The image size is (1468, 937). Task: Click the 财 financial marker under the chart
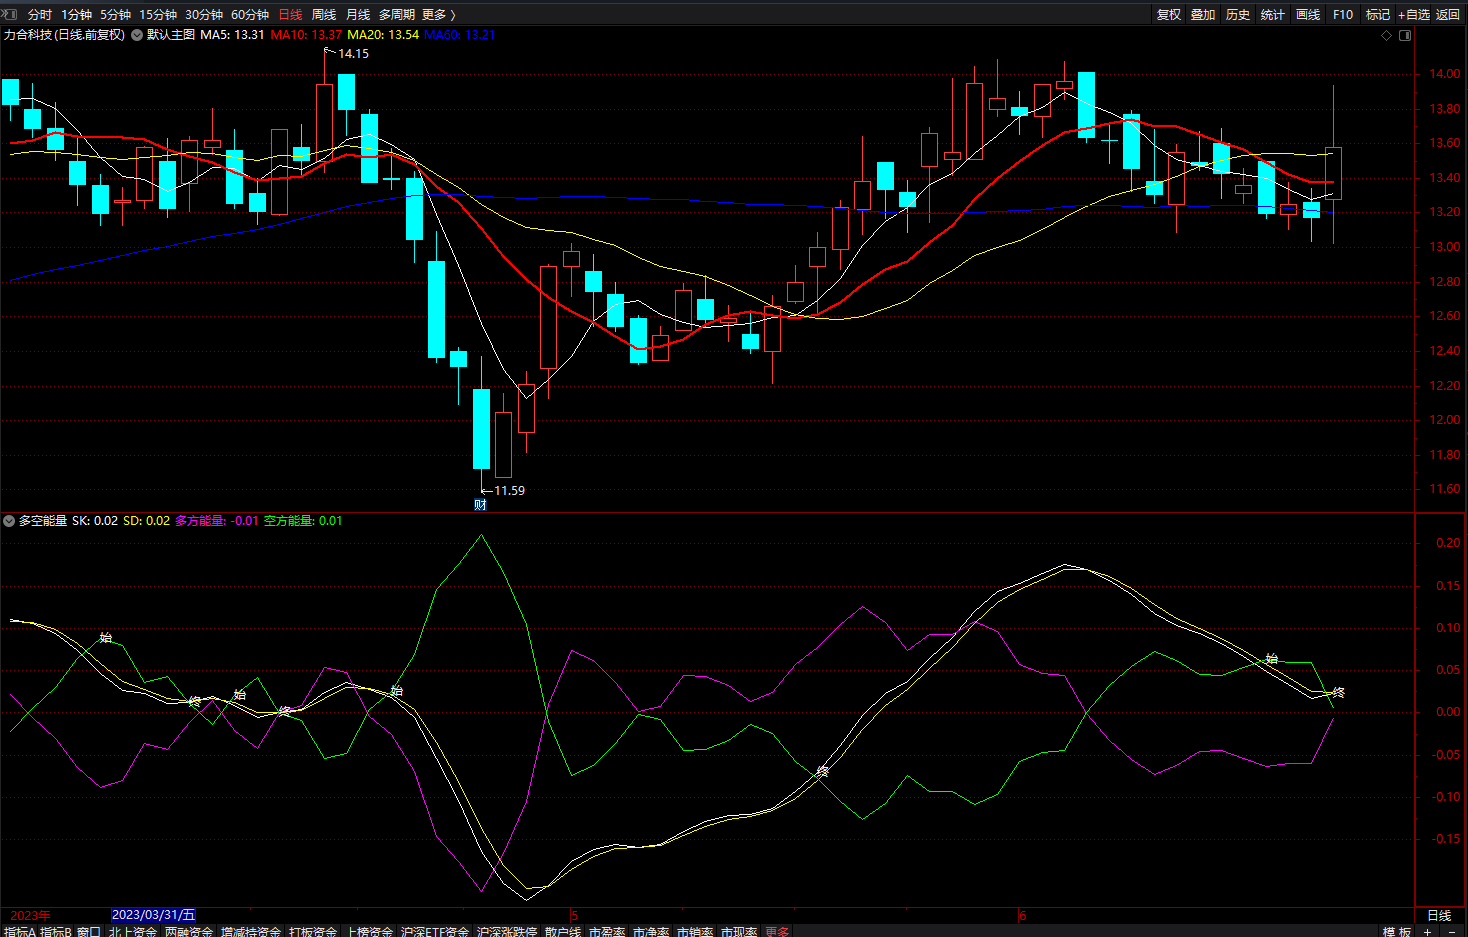coord(480,505)
